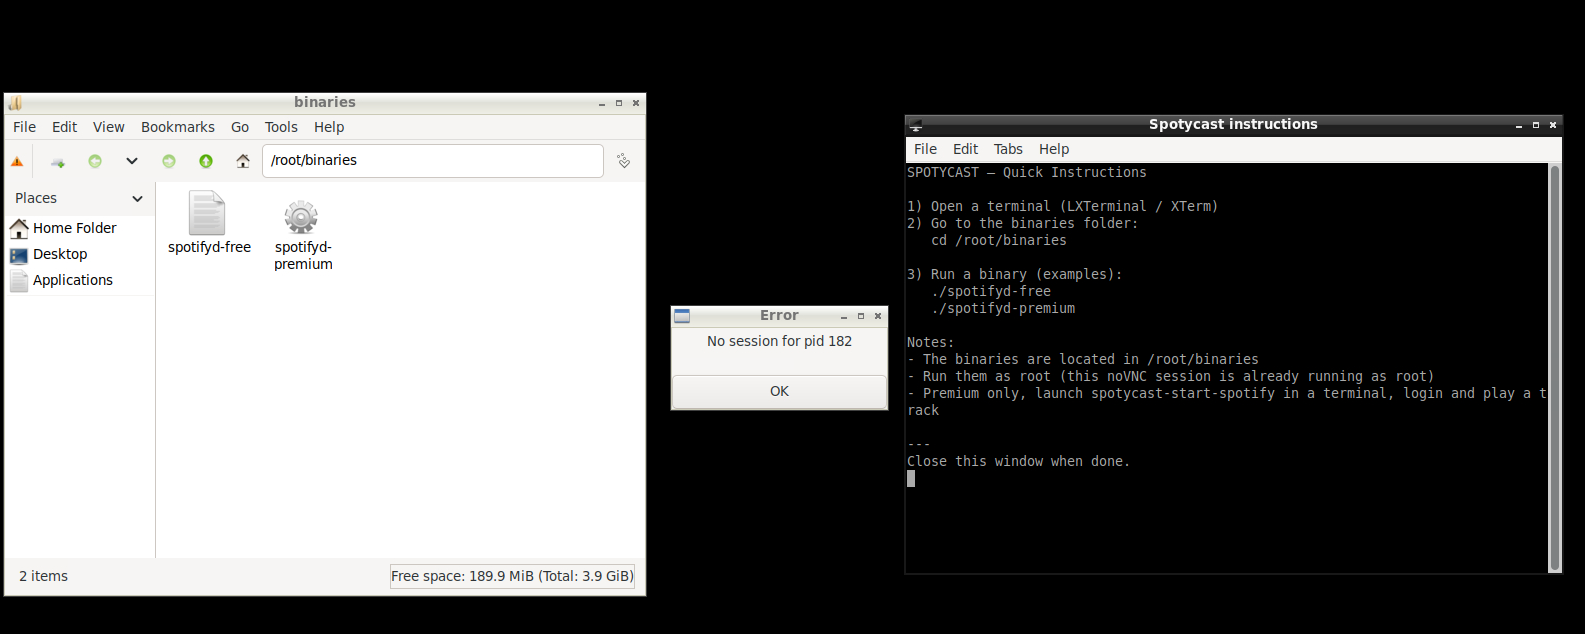Click the 'cd /root/binaries' line in the terminal
Image resolution: width=1585 pixels, height=634 pixels.
coord(999,240)
